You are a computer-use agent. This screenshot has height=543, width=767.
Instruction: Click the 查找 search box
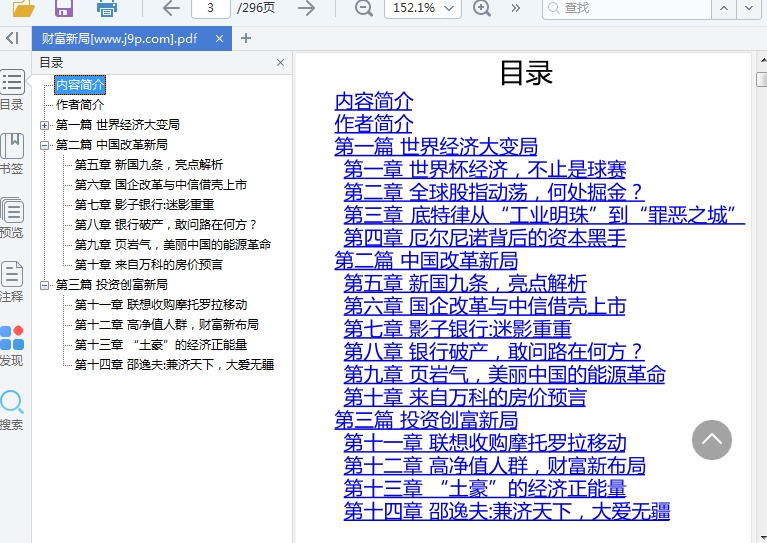pyautogui.click(x=627, y=8)
